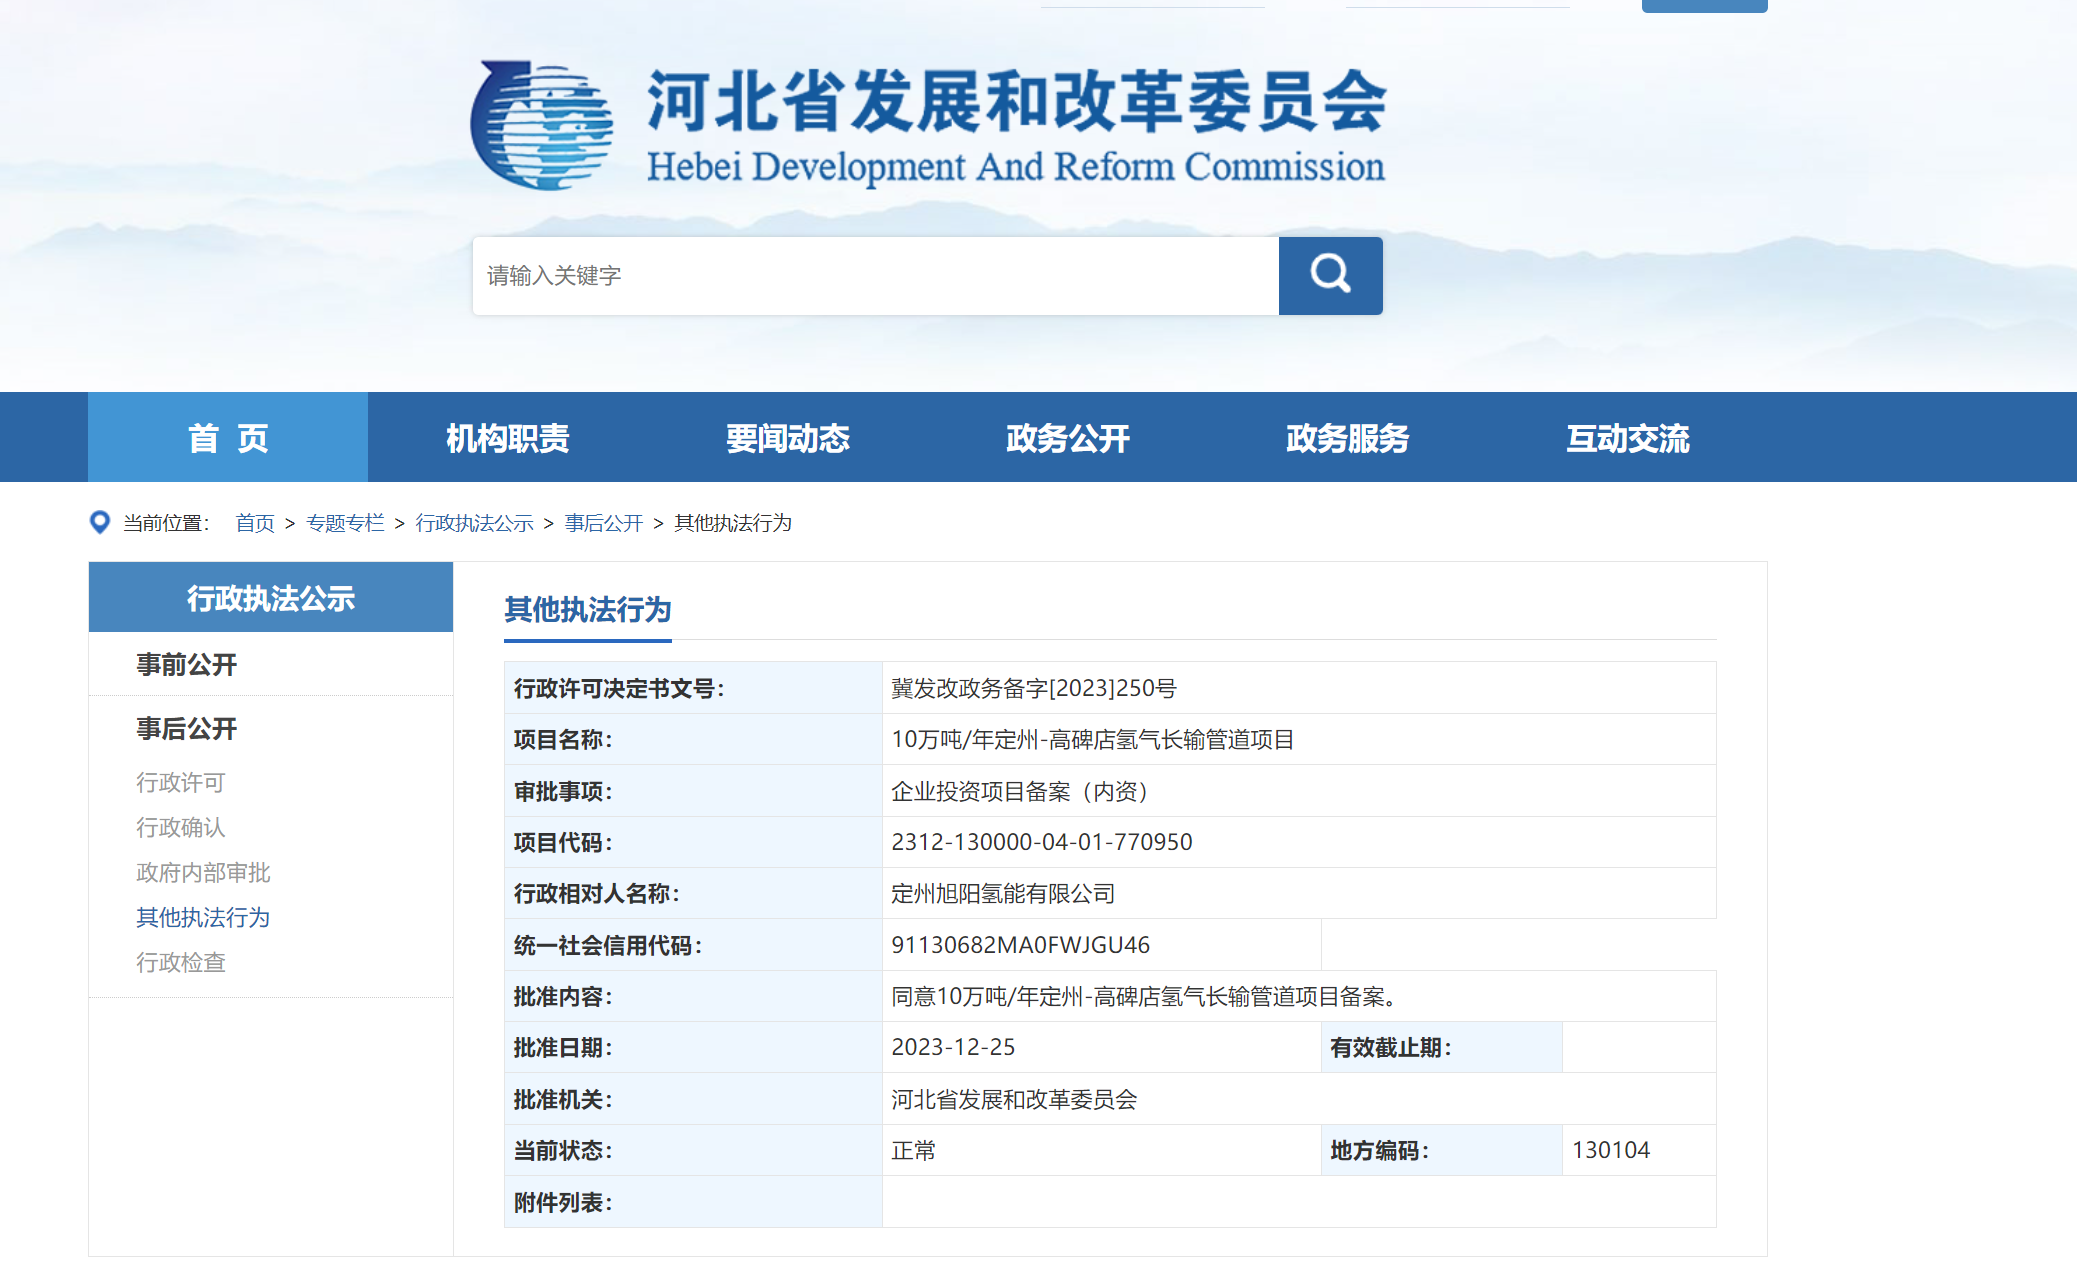Click the magnifier search button
Viewport: 2077px width, 1282px height.
(1329, 275)
